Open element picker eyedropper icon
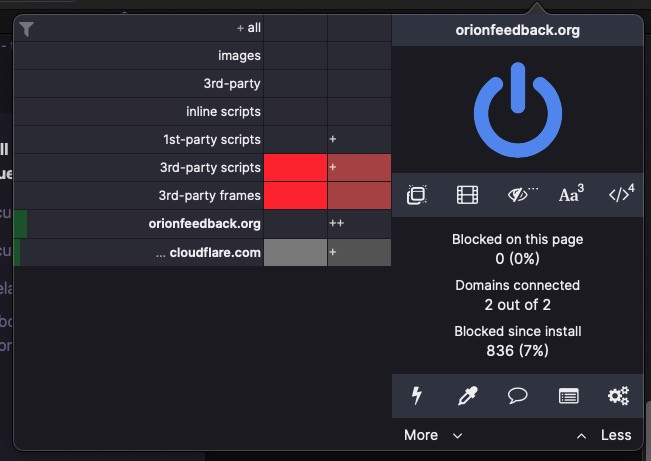 click(467, 396)
